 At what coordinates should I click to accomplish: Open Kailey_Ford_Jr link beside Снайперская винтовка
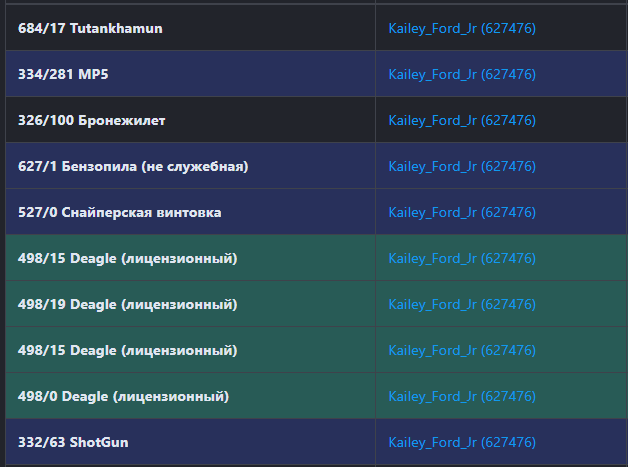coord(462,213)
